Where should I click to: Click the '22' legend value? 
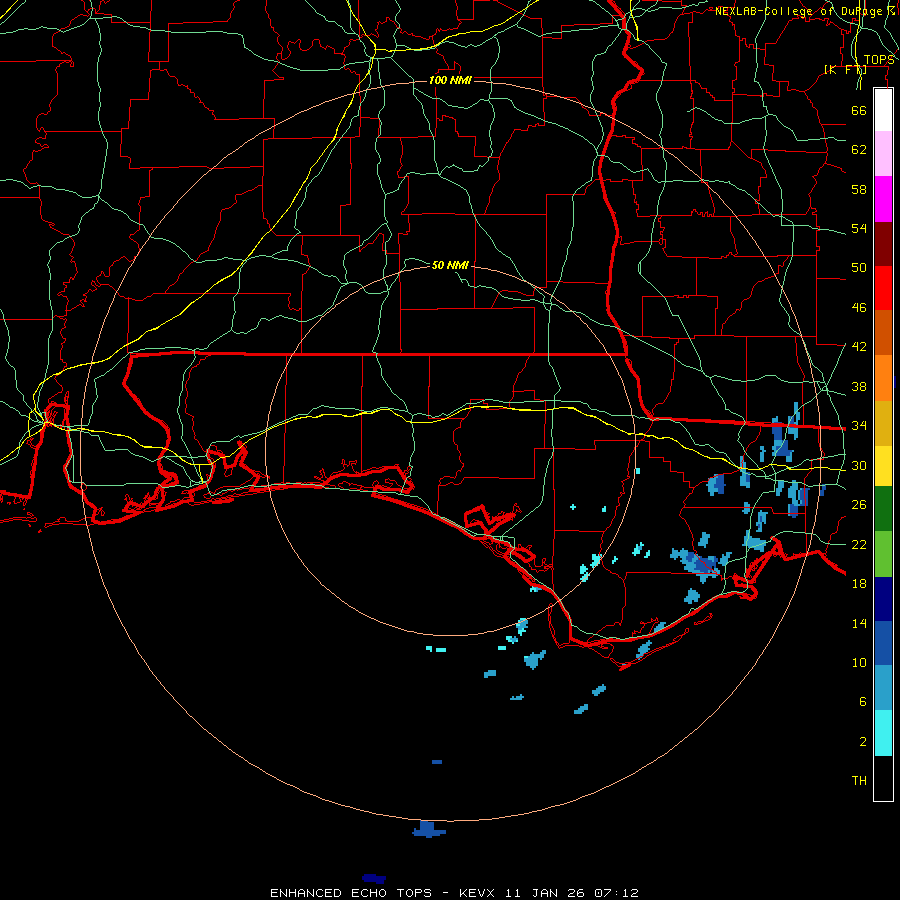859,544
